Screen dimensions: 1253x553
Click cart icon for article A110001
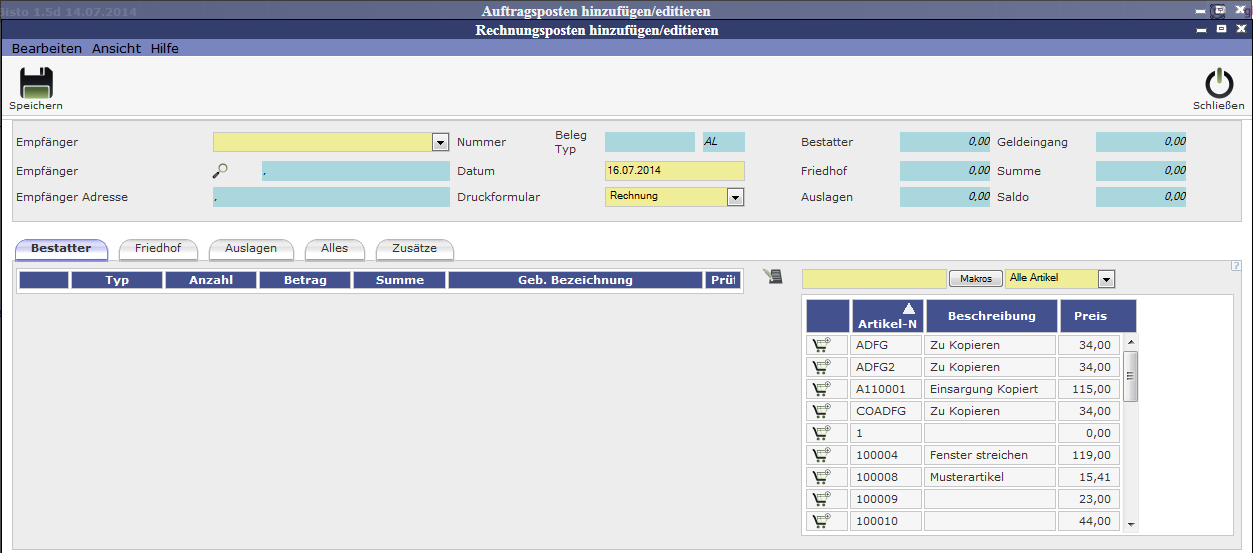tap(821, 389)
